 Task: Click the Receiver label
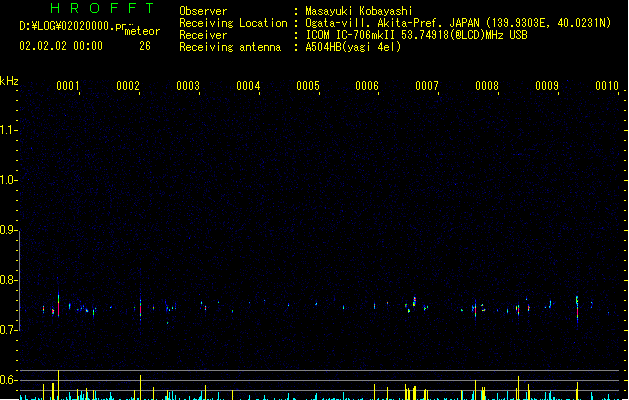point(203,35)
